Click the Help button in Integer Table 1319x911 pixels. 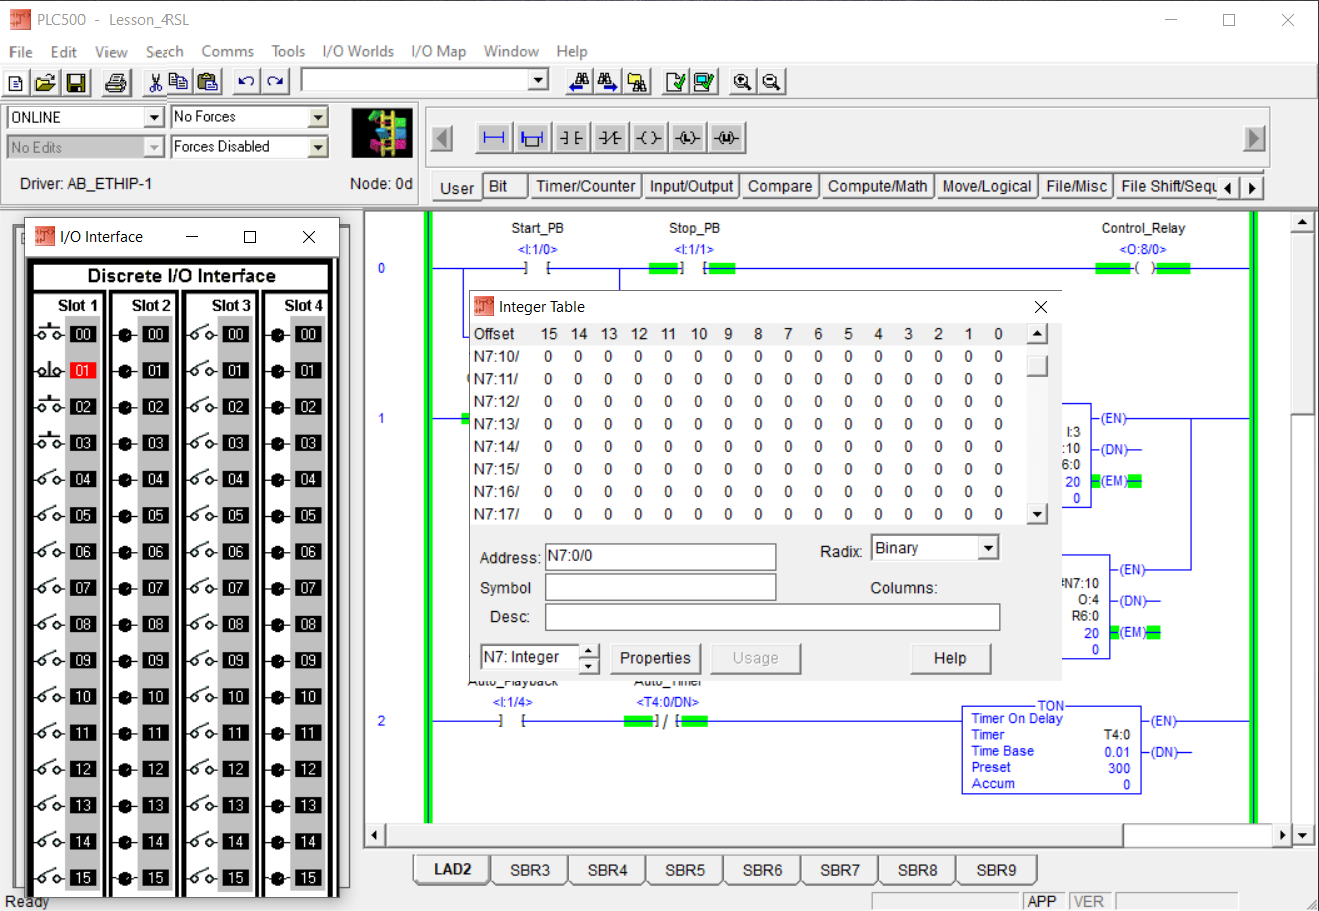tap(950, 658)
